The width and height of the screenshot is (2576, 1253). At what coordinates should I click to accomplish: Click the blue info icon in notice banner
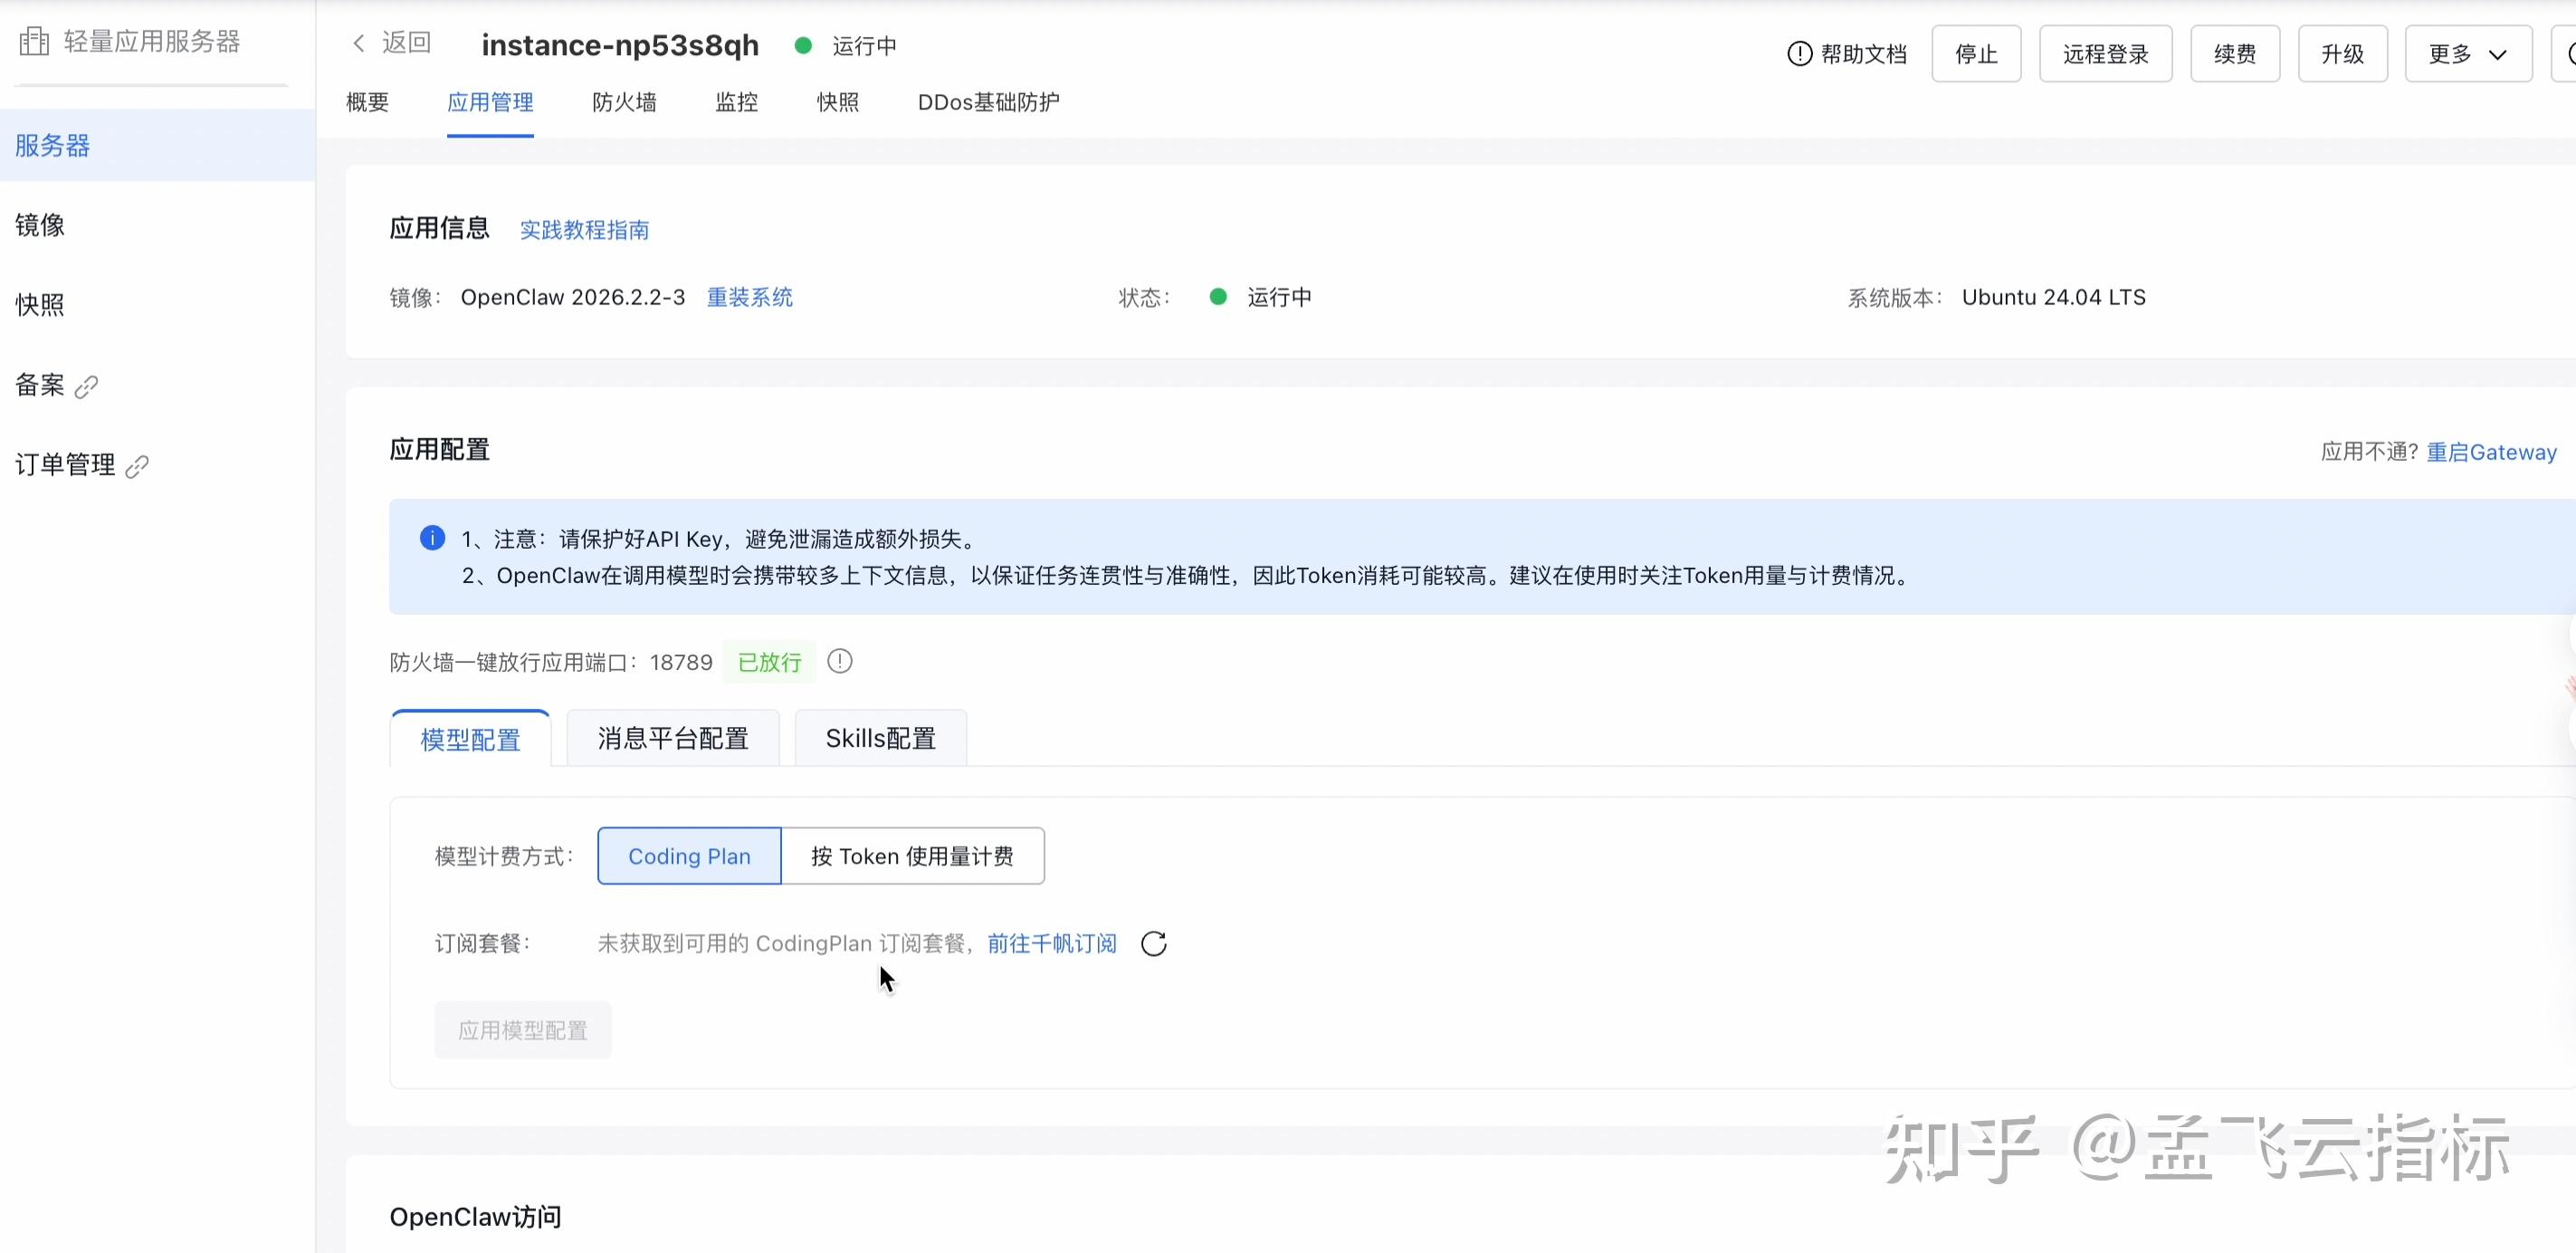pos(432,538)
